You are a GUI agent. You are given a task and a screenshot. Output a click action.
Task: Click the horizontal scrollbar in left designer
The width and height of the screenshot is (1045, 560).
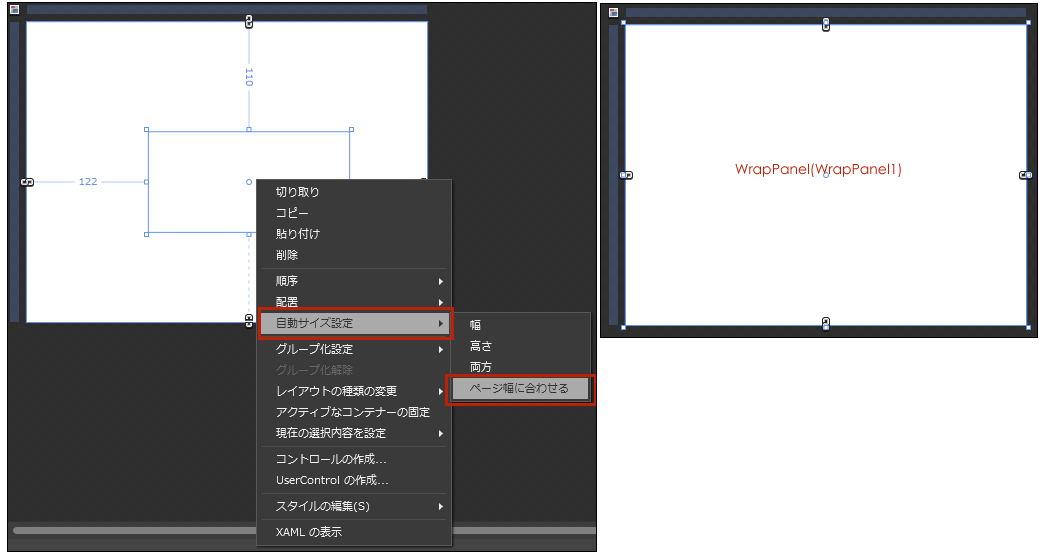134,531
